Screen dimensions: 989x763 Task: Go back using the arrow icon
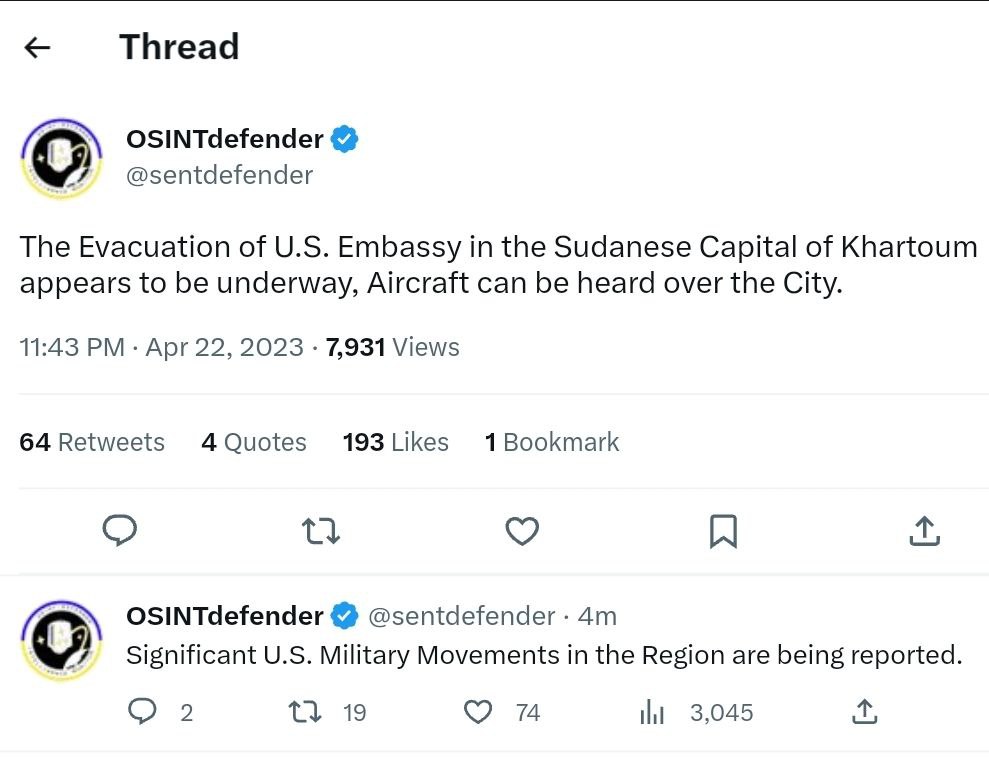pos(37,47)
